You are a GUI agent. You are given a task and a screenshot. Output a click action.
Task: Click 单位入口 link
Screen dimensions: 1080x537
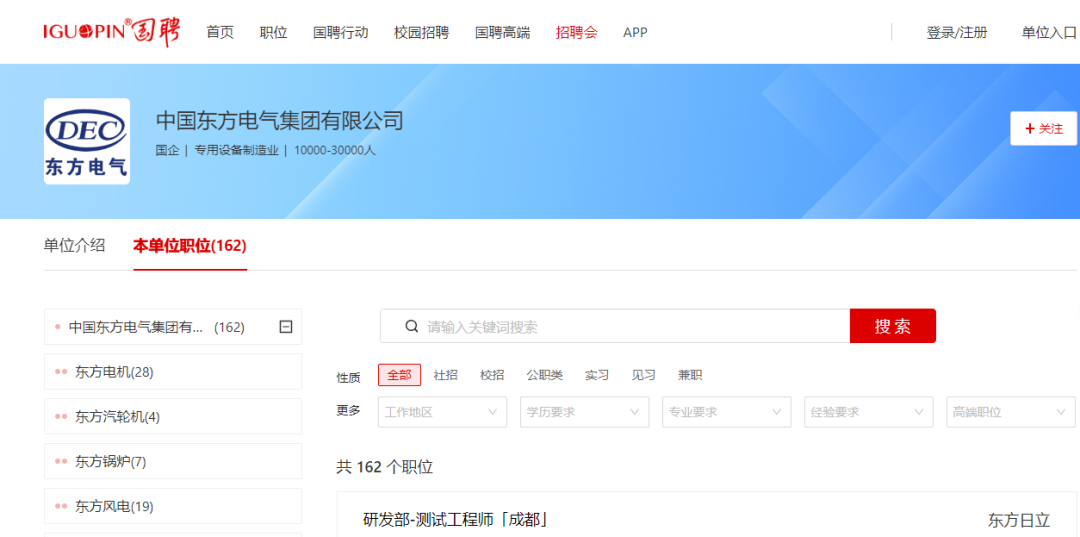[1048, 32]
